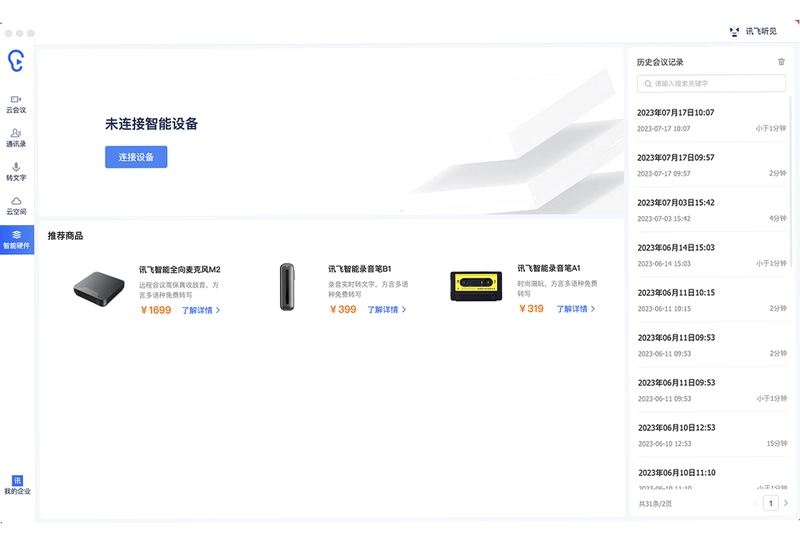Click the 历史会议记录 heading
Image resolution: width=800 pixels, height=543 pixels.
[x=660, y=62]
